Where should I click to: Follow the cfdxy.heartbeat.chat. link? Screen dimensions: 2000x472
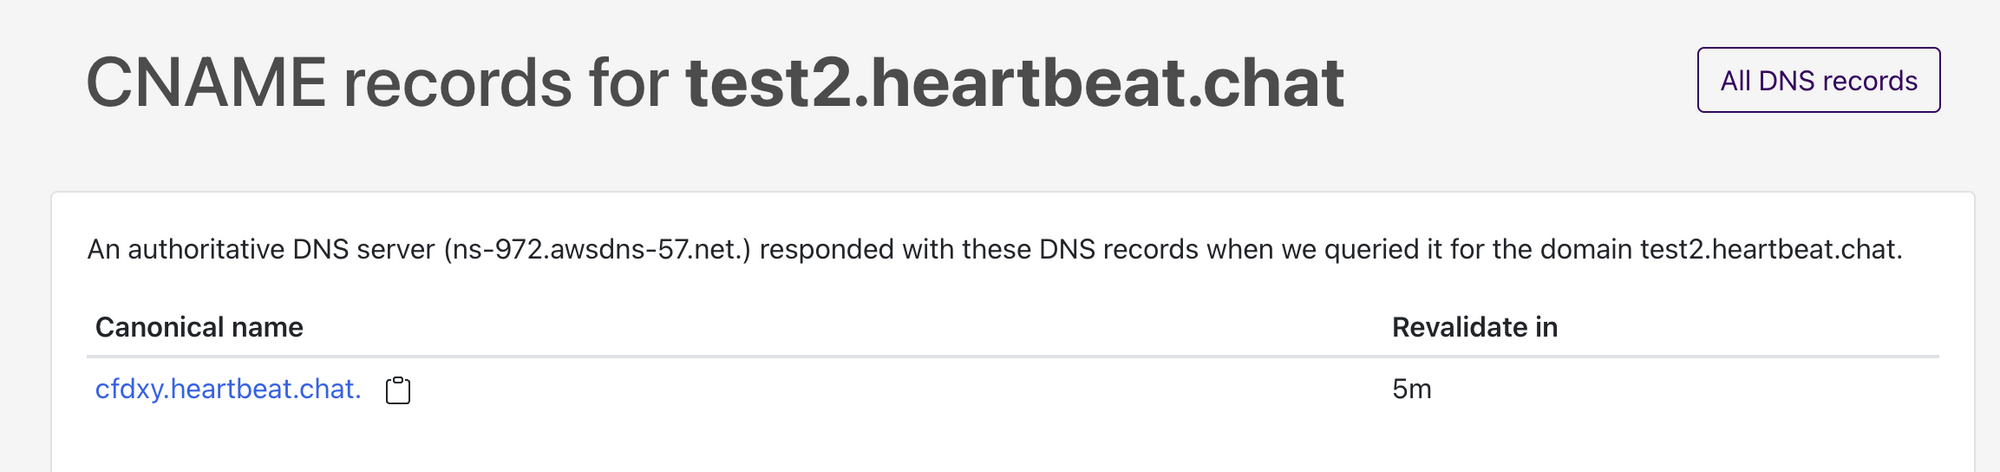pos(228,389)
